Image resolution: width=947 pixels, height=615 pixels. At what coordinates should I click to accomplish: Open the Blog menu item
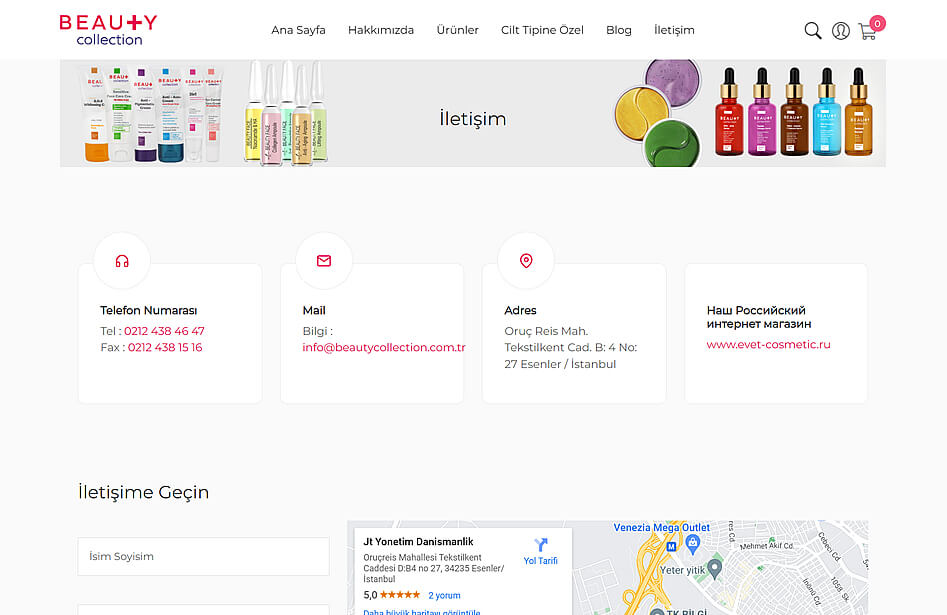point(619,30)
